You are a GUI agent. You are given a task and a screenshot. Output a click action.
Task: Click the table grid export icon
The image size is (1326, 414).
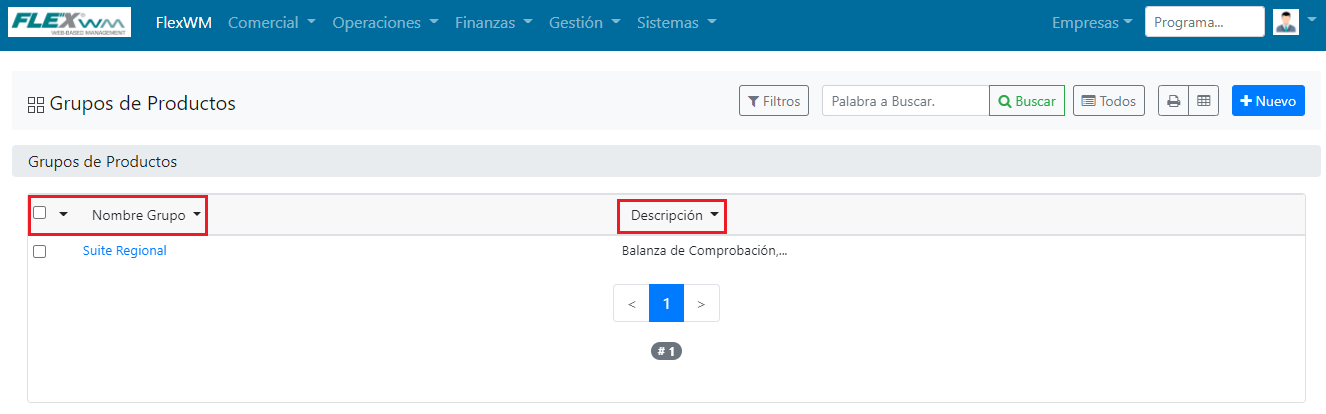[1204, 101]
